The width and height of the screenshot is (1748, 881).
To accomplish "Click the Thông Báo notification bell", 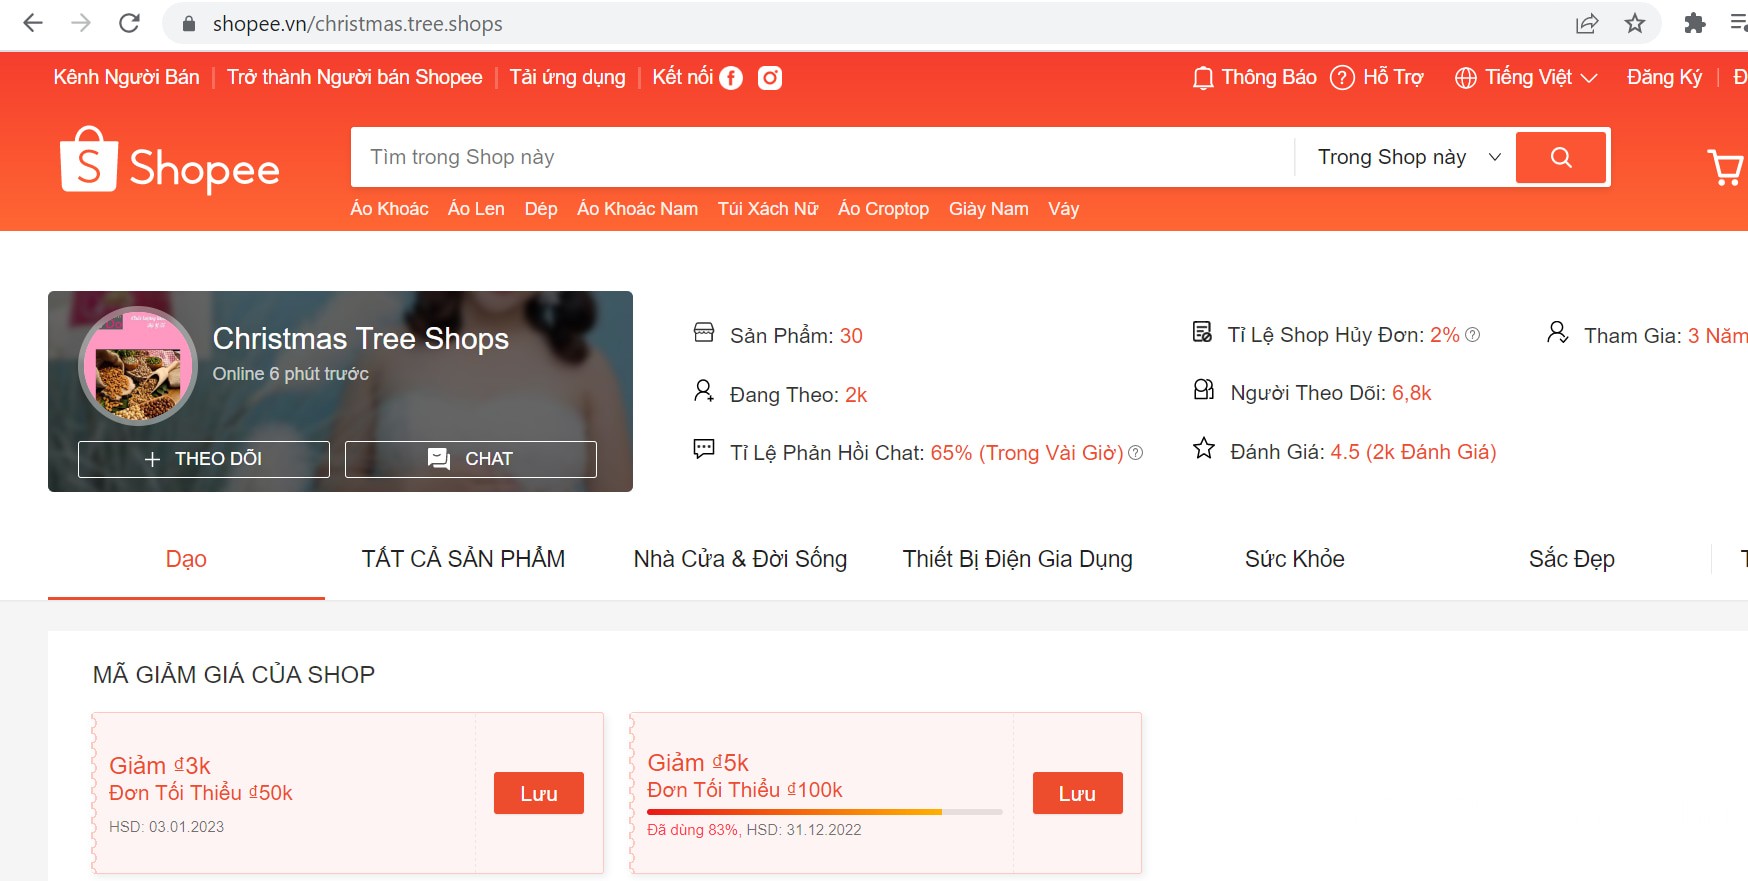I will click(x=1203, y=78).
